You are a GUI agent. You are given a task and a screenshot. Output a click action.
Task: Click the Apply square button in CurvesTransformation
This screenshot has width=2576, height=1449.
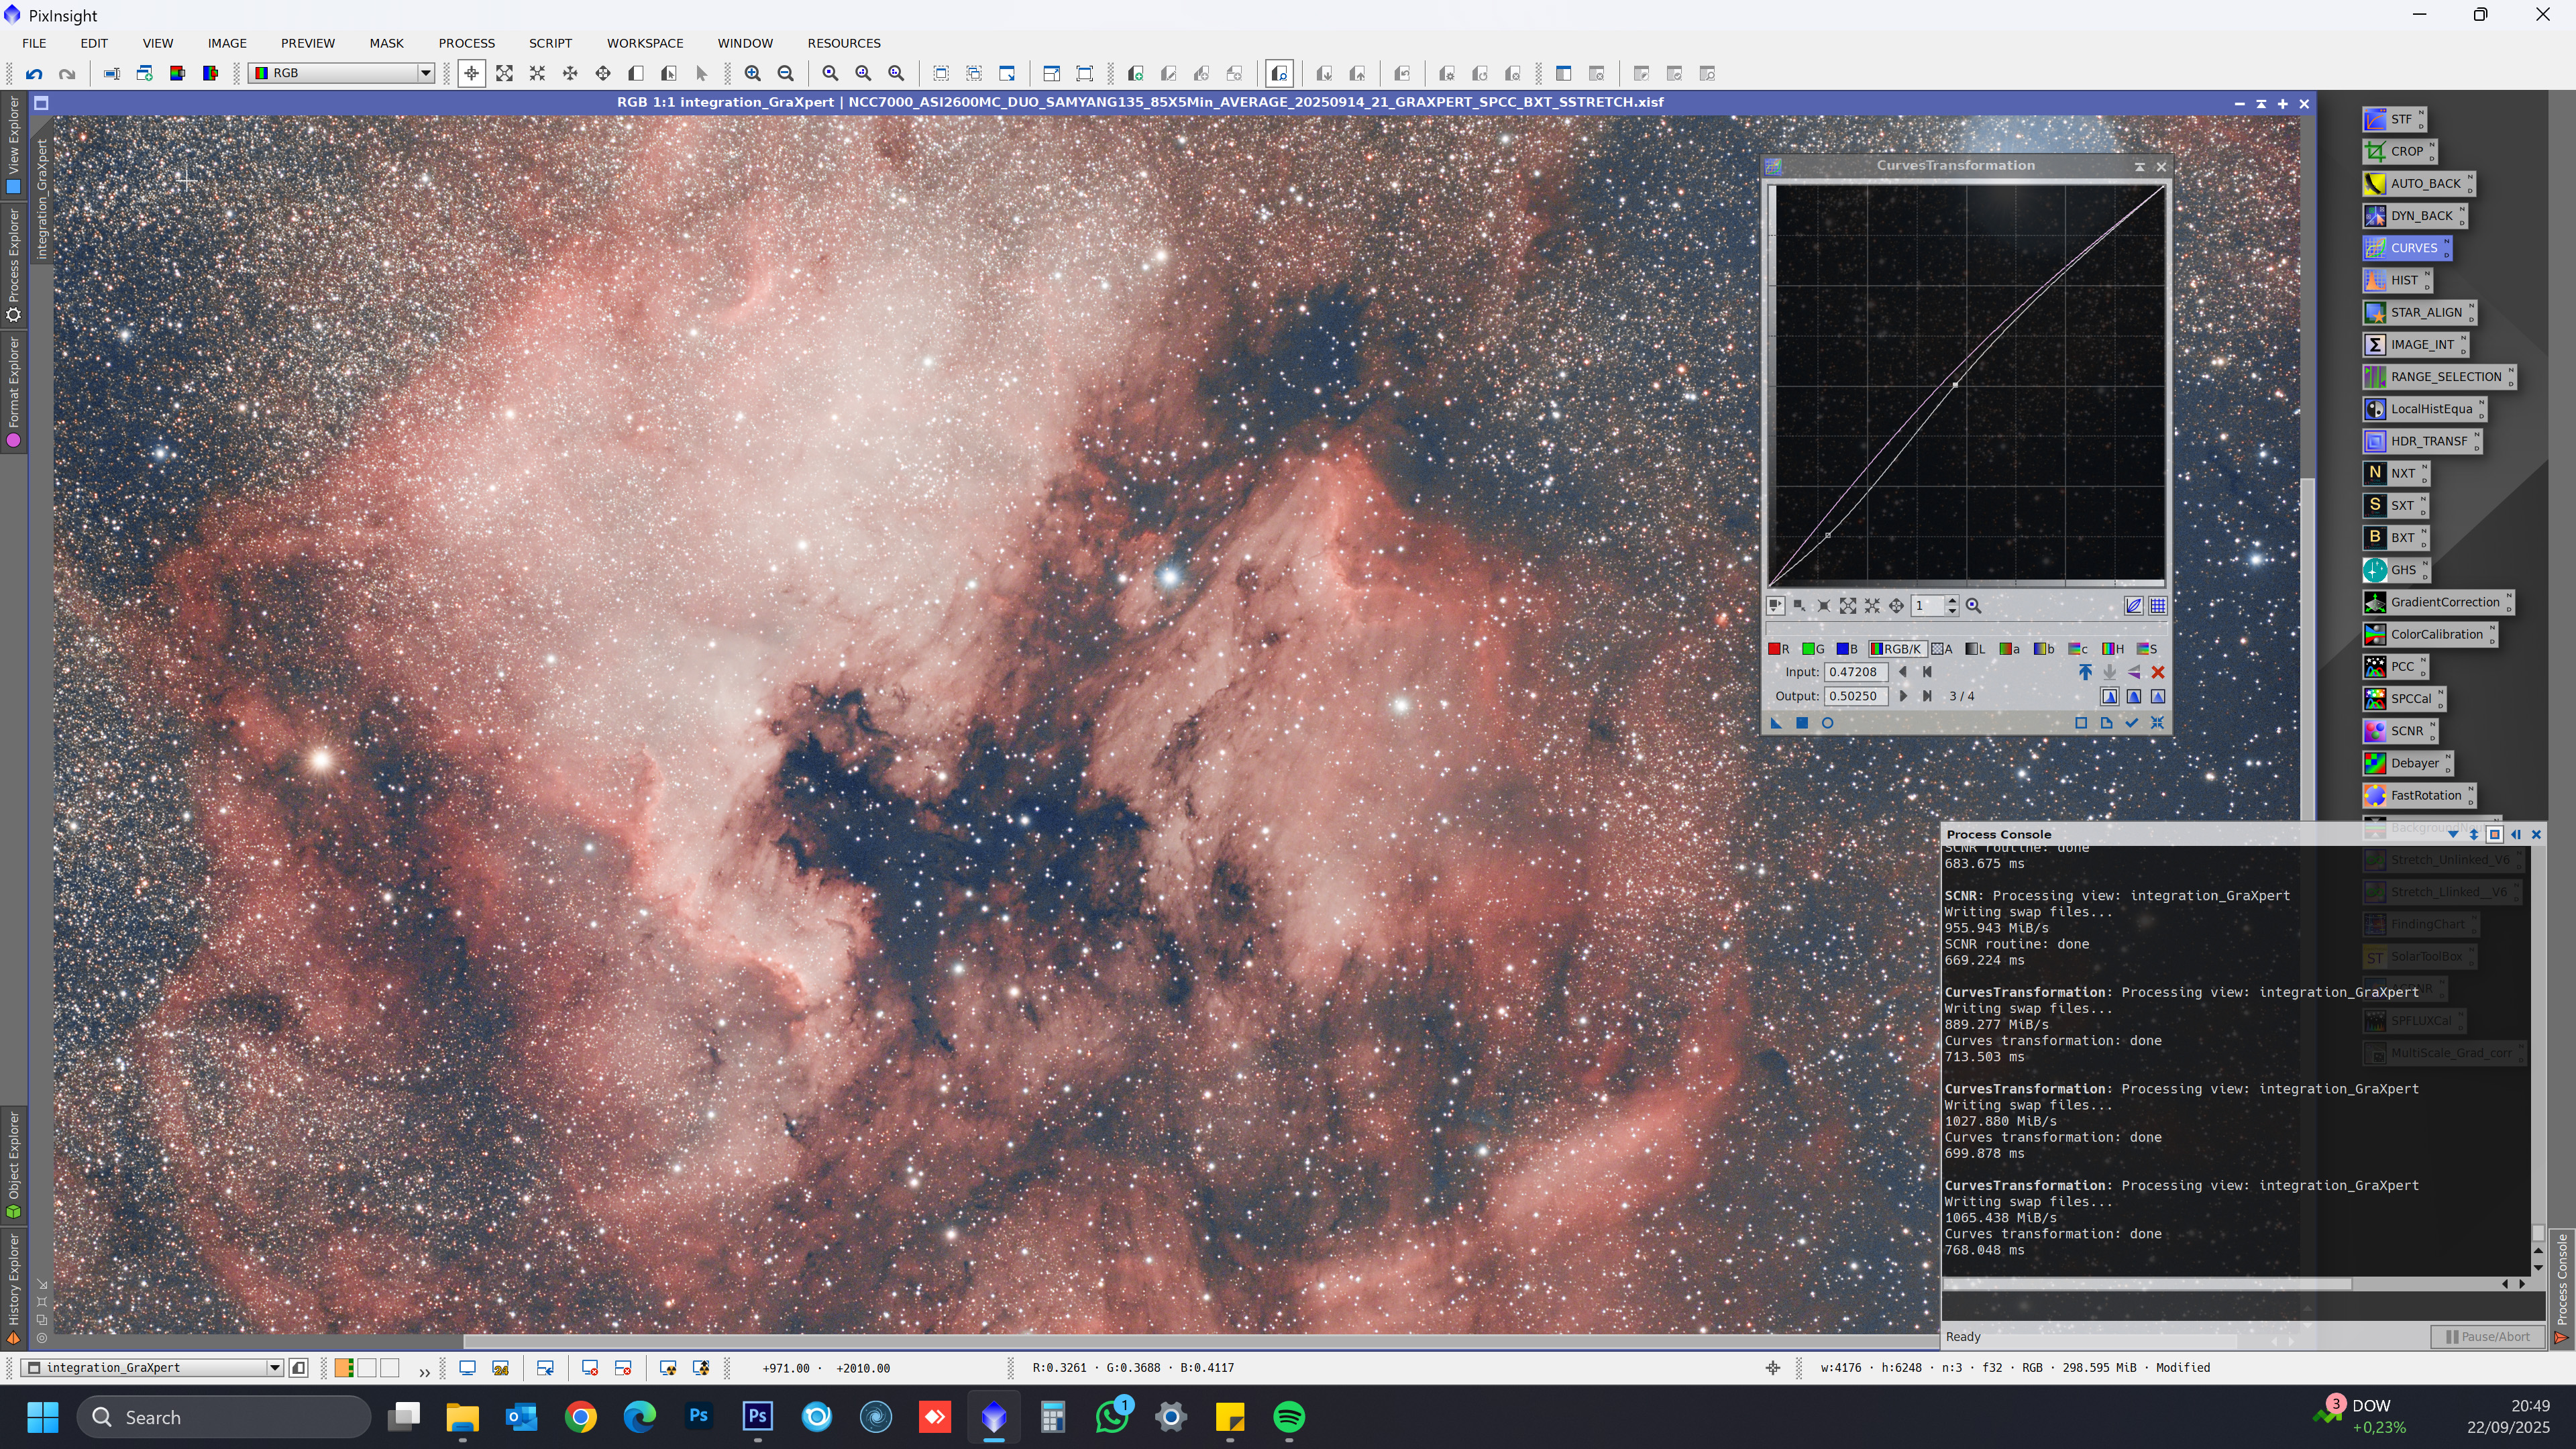[1802, 723]
